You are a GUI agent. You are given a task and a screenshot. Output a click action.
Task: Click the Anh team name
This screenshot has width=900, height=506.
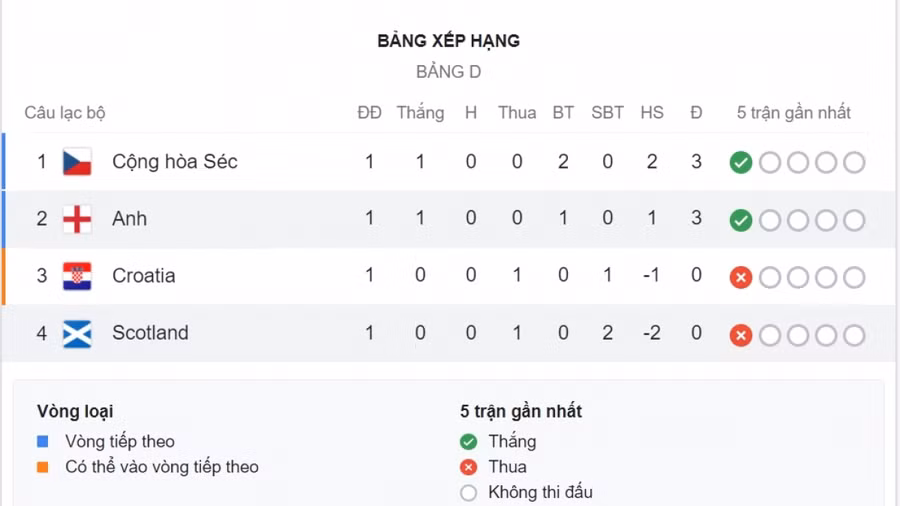pyautogui.click(x=129, y=219)
